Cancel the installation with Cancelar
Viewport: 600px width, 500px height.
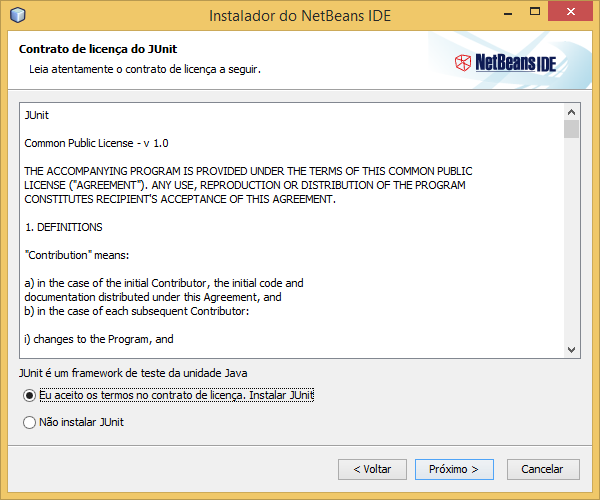click(x=543, y=469)
